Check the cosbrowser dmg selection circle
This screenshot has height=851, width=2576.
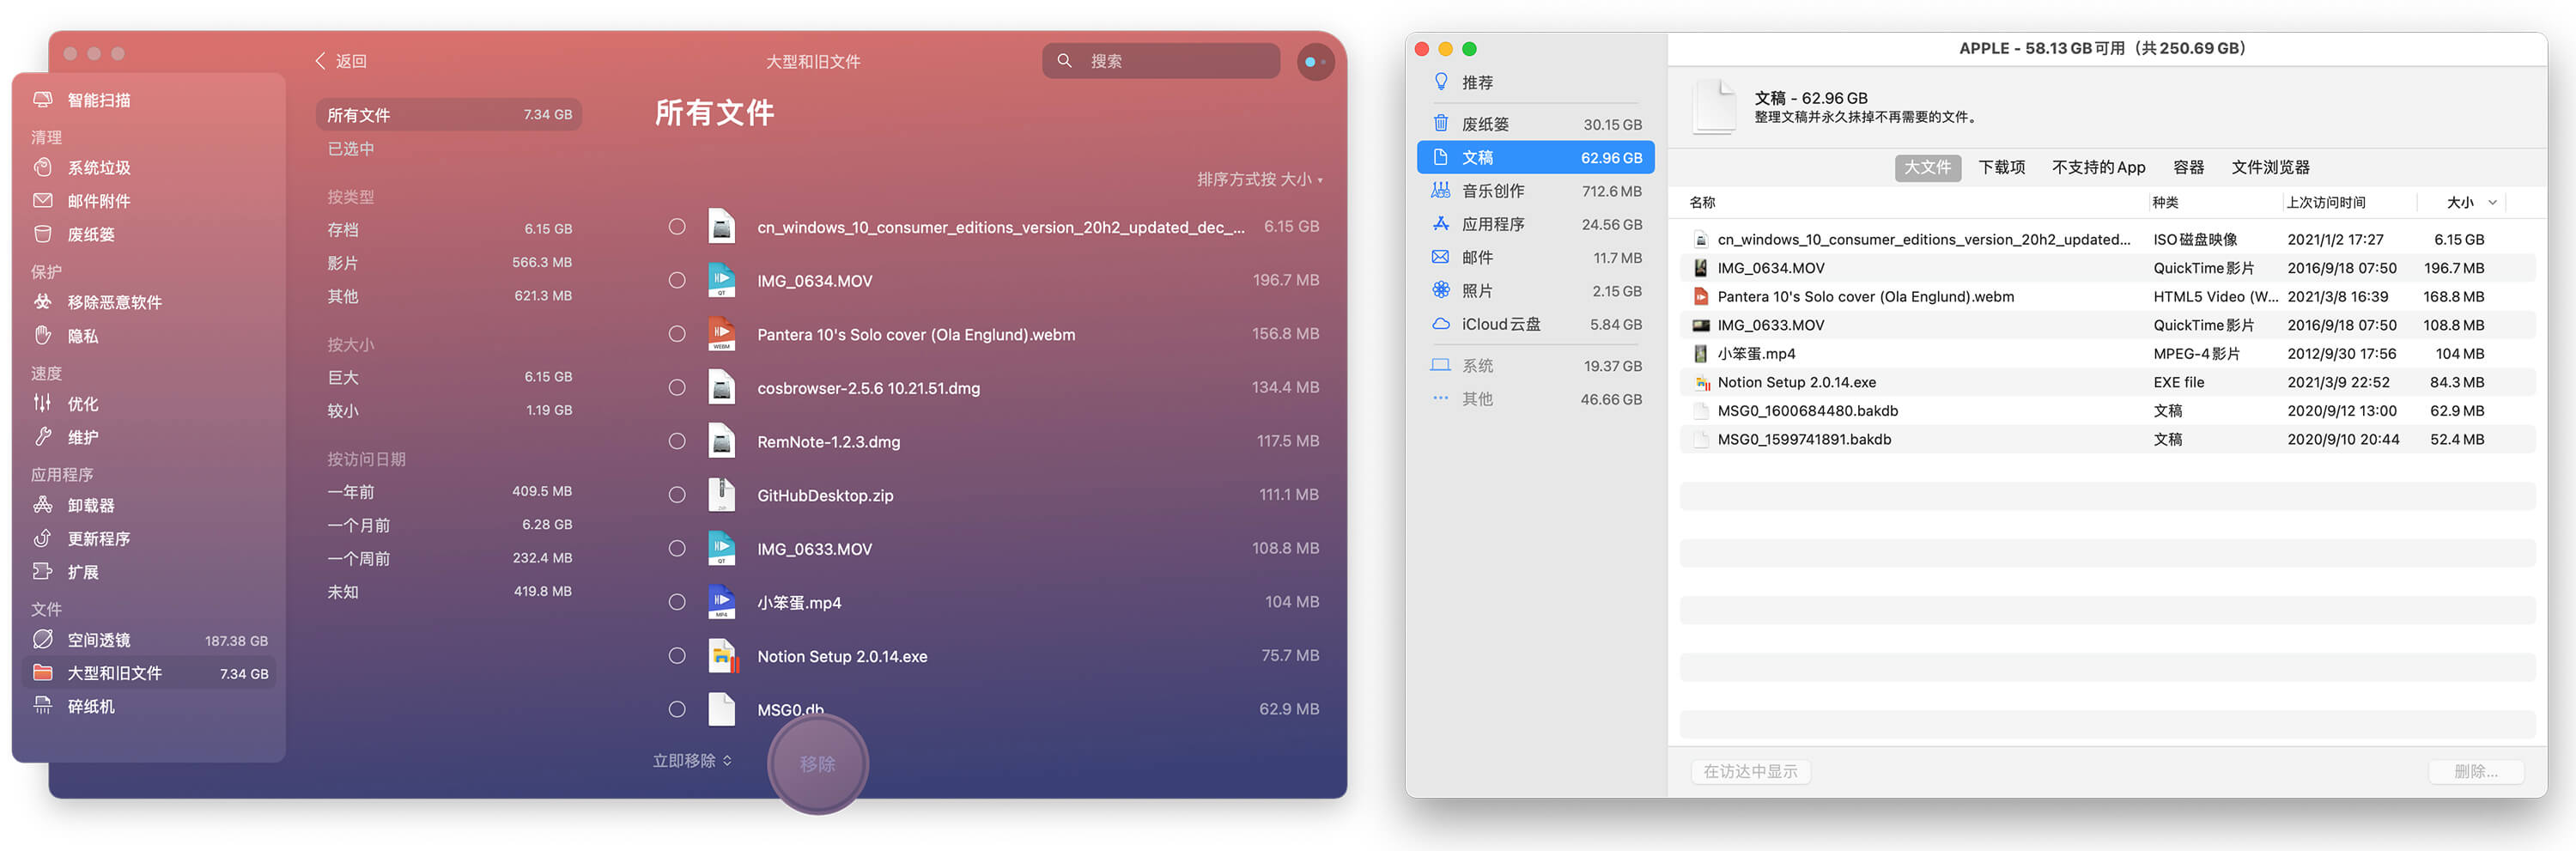tap(677, 388)
